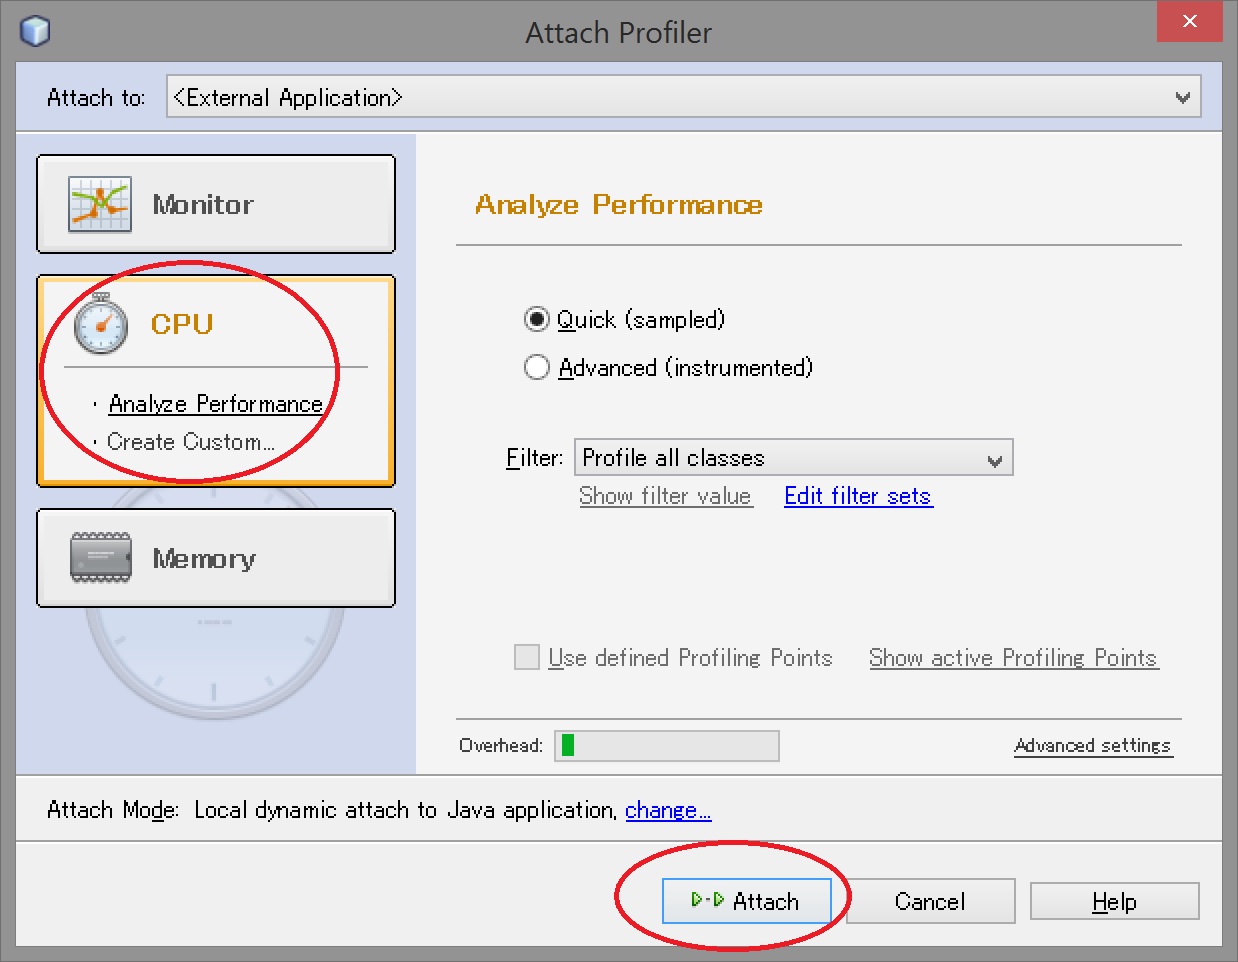Toggle Use defined Profiling Points checkbox
The height and width of the screenshot is (962, 1238).
527,658
